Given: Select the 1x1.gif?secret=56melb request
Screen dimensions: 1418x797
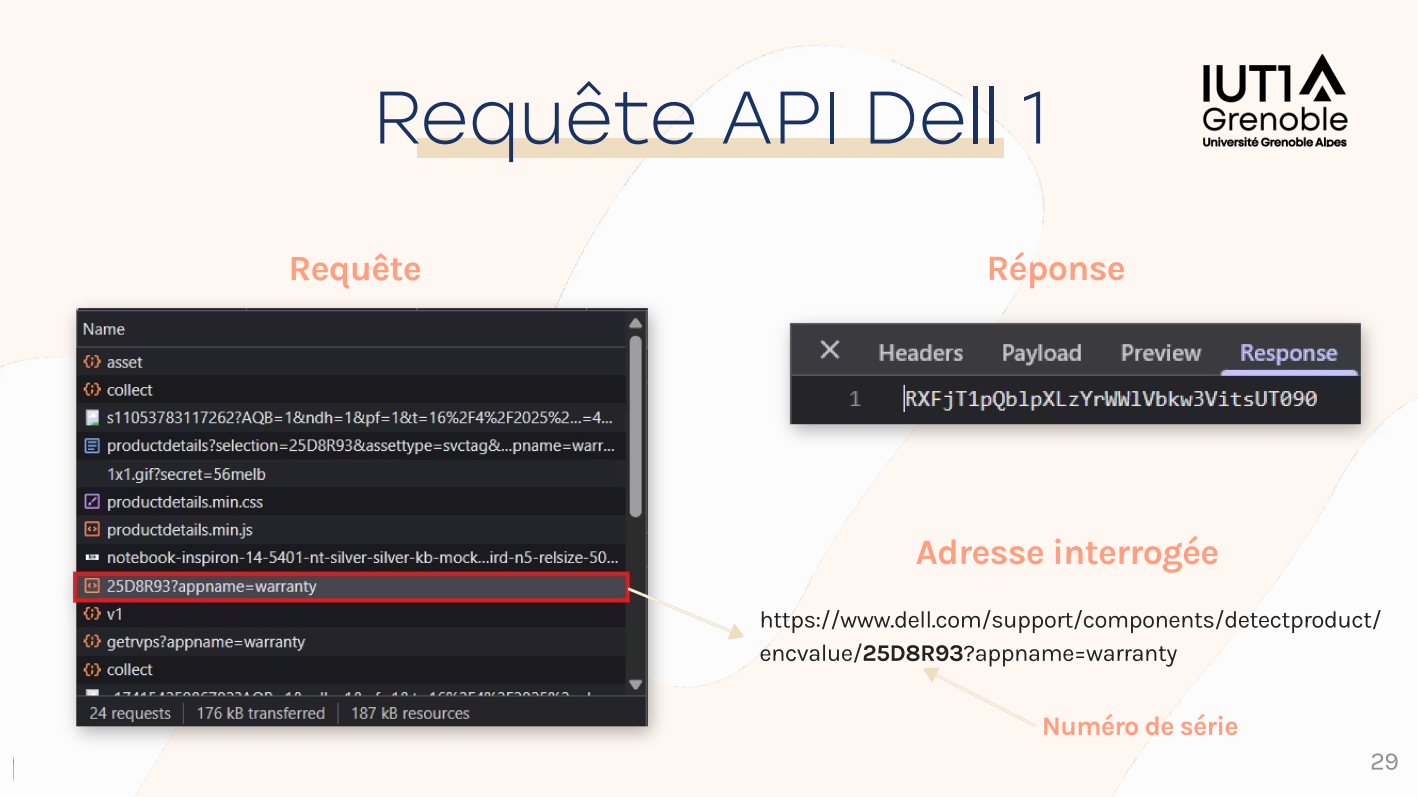Looking at the screenshot, I should [186, 474].
